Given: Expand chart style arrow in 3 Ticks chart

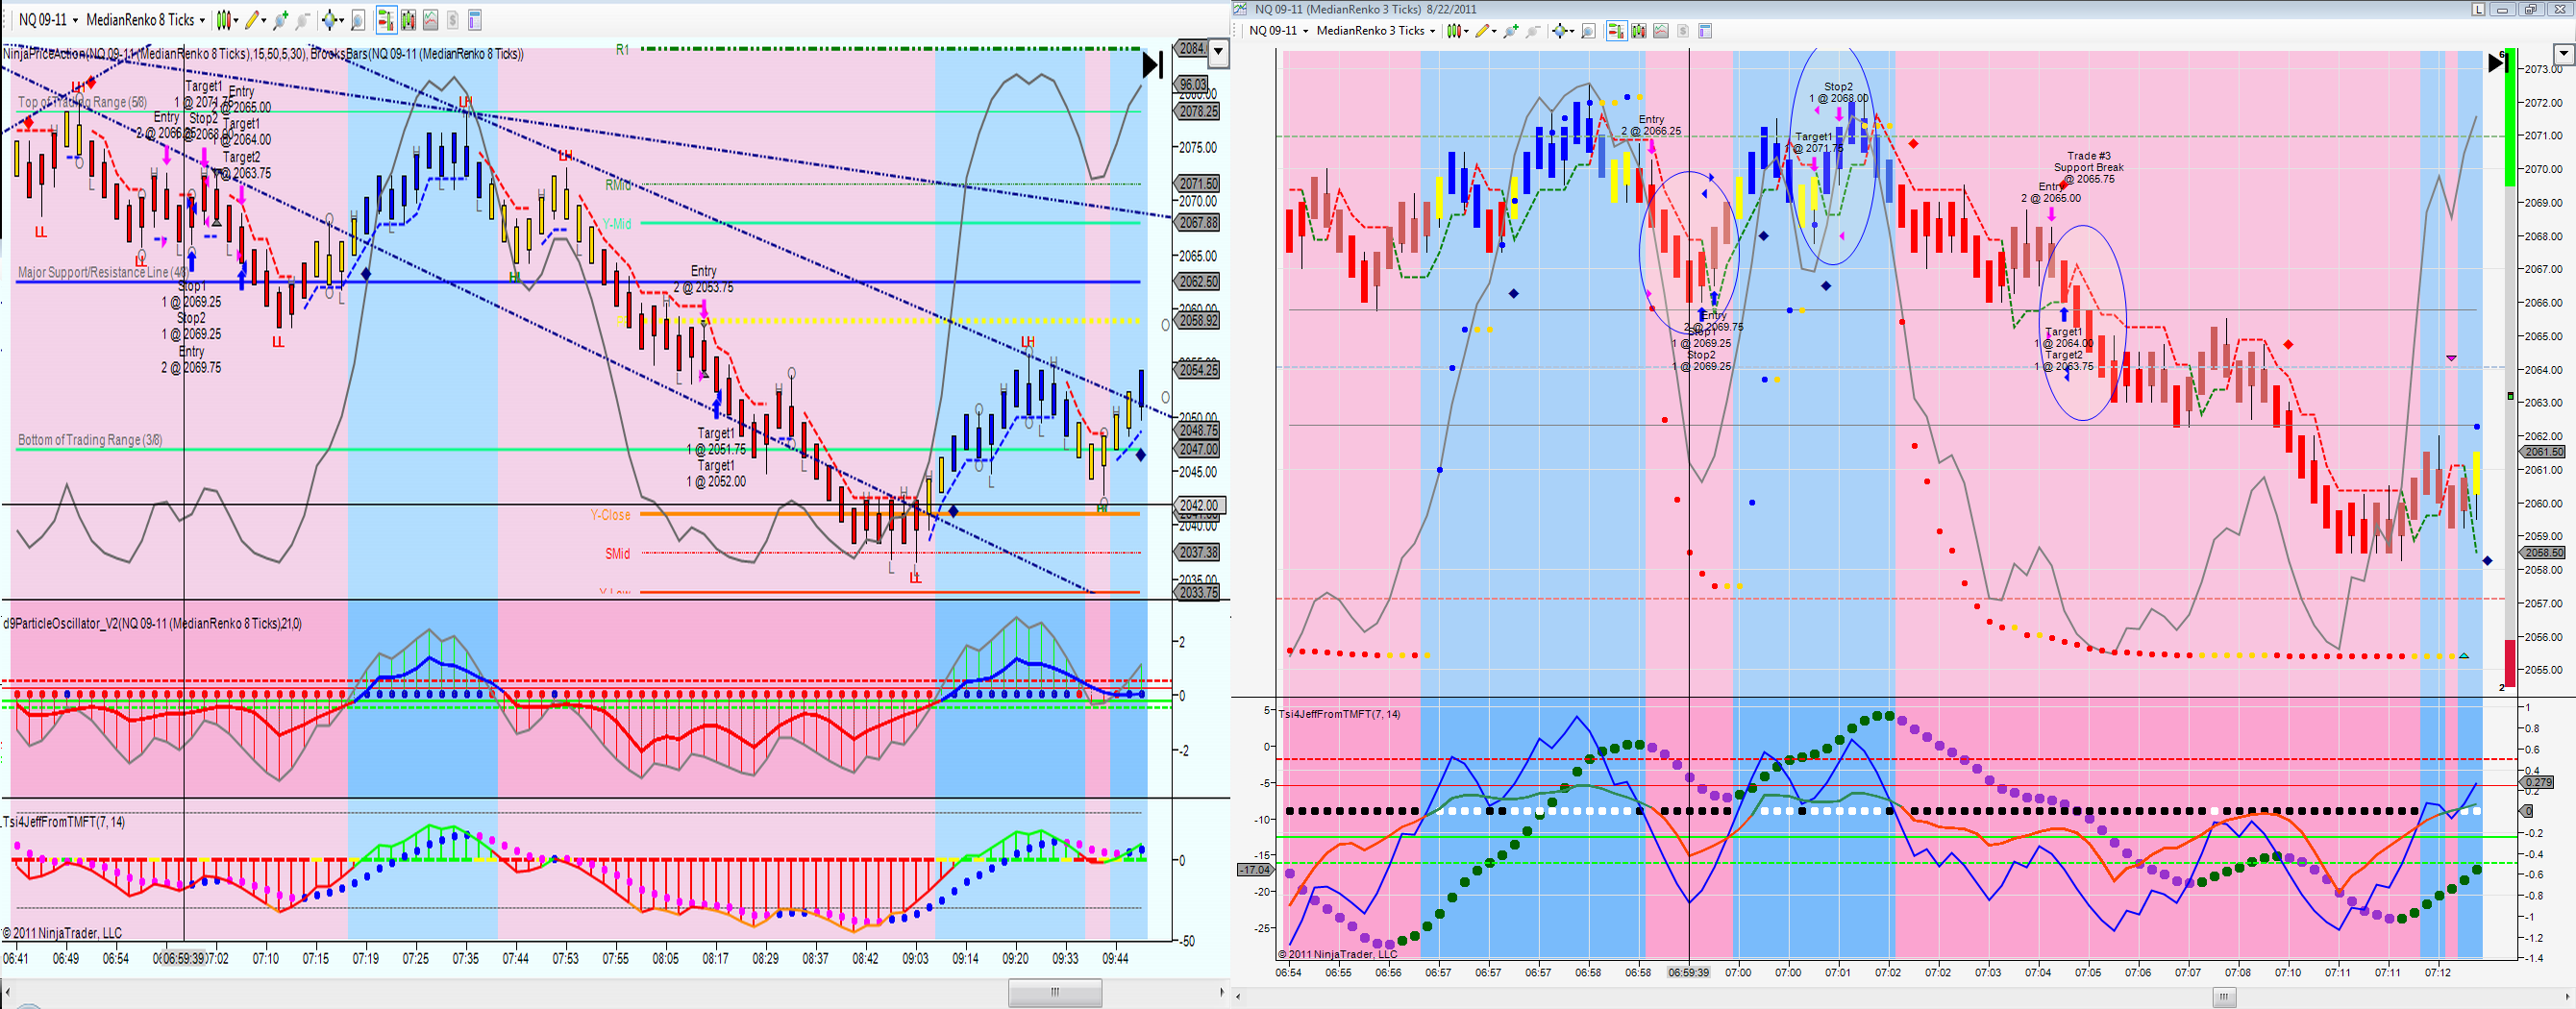Looking at the screenshot, I should point(1466,31).
